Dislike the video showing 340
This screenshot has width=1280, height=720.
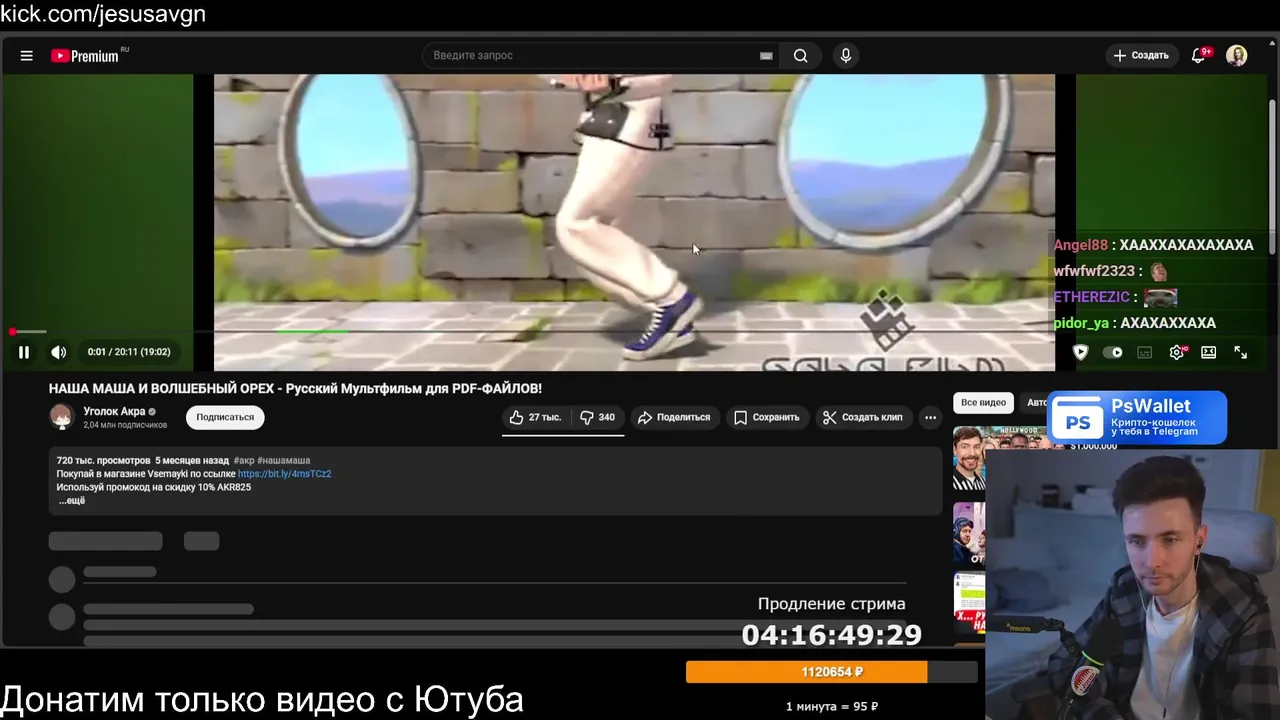[x=598, y=417]
